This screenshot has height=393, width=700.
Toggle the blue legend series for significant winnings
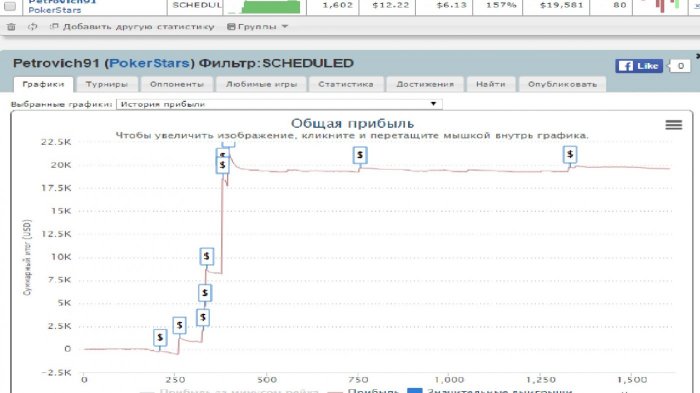(491, 390)
